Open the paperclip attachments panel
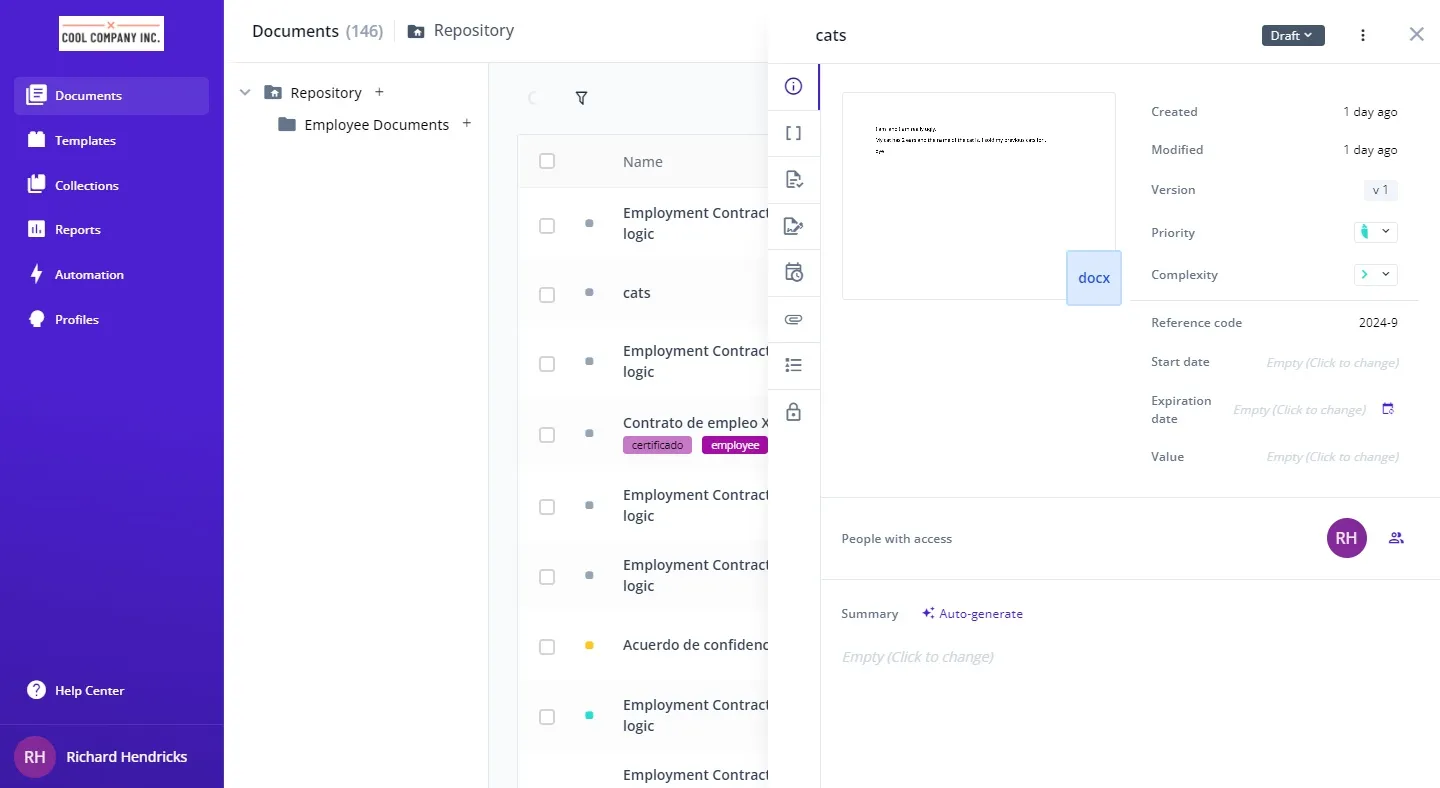Screen dimensions: 1440x788 coord(794,320)
